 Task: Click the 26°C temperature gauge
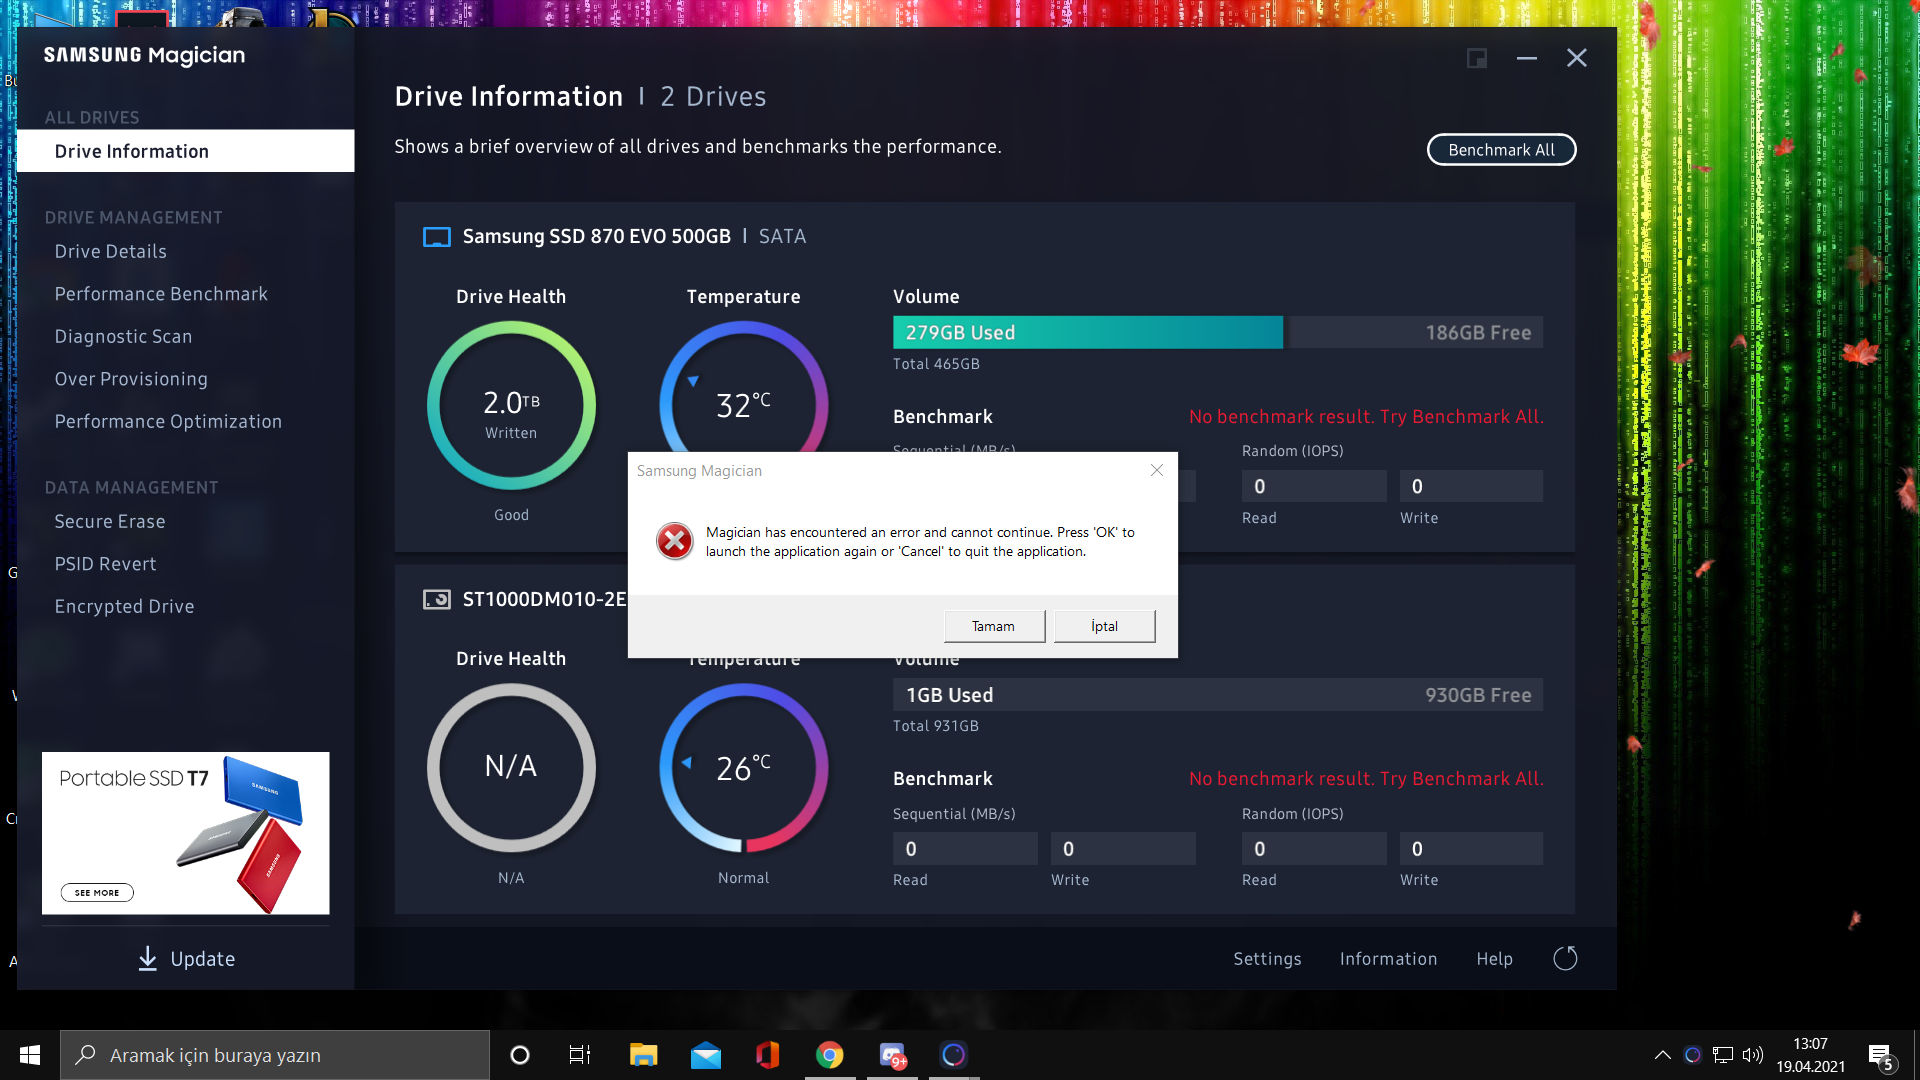(744, 768)
